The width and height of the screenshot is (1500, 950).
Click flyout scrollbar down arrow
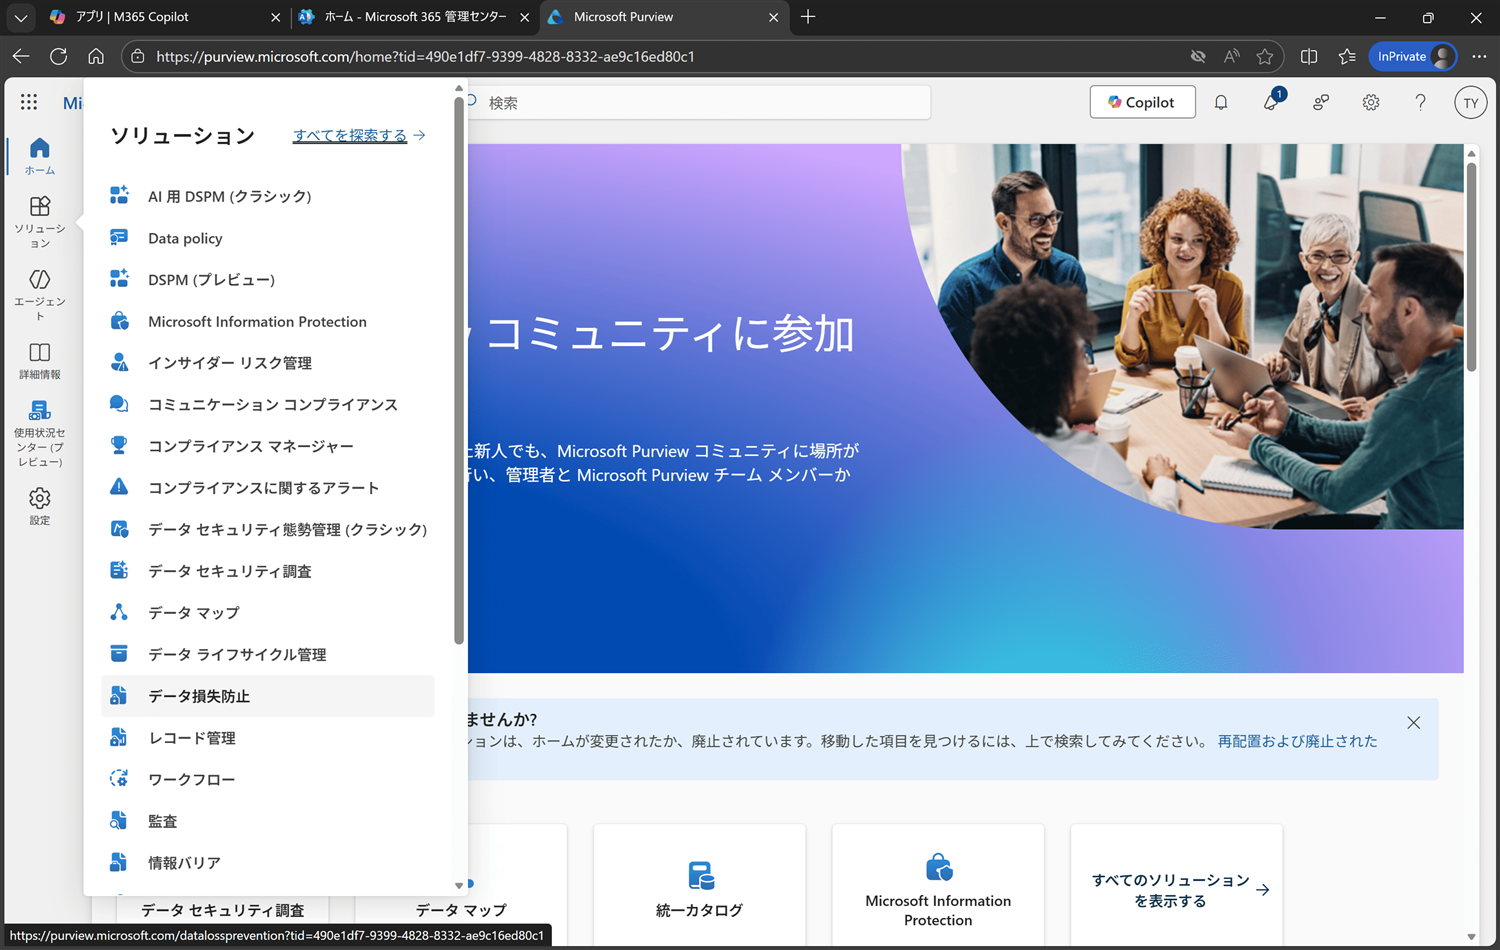459,885
